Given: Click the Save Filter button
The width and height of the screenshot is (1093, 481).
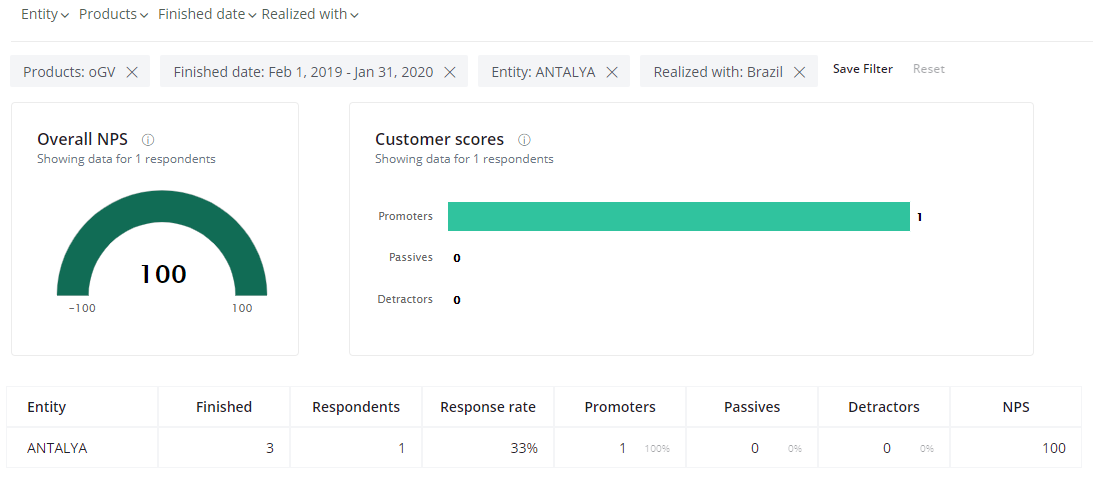Looking at the screenshot, I should point(863,69).
